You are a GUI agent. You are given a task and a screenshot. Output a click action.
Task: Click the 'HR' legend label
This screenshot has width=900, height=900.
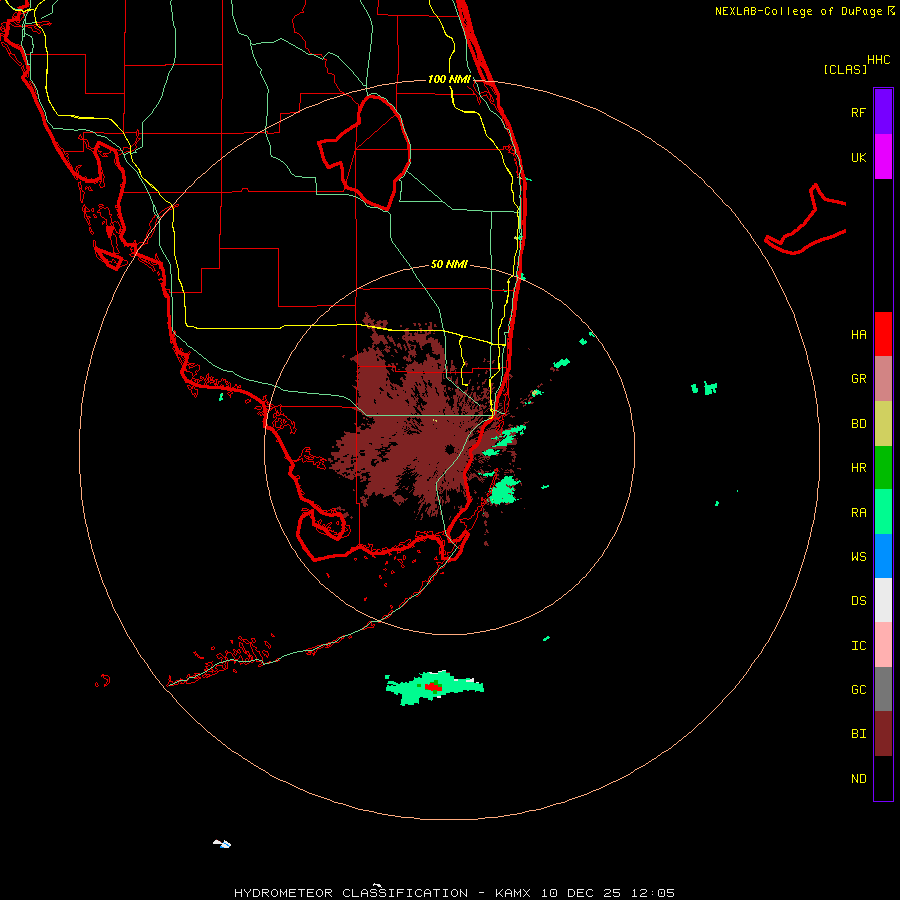pos(858,468)
